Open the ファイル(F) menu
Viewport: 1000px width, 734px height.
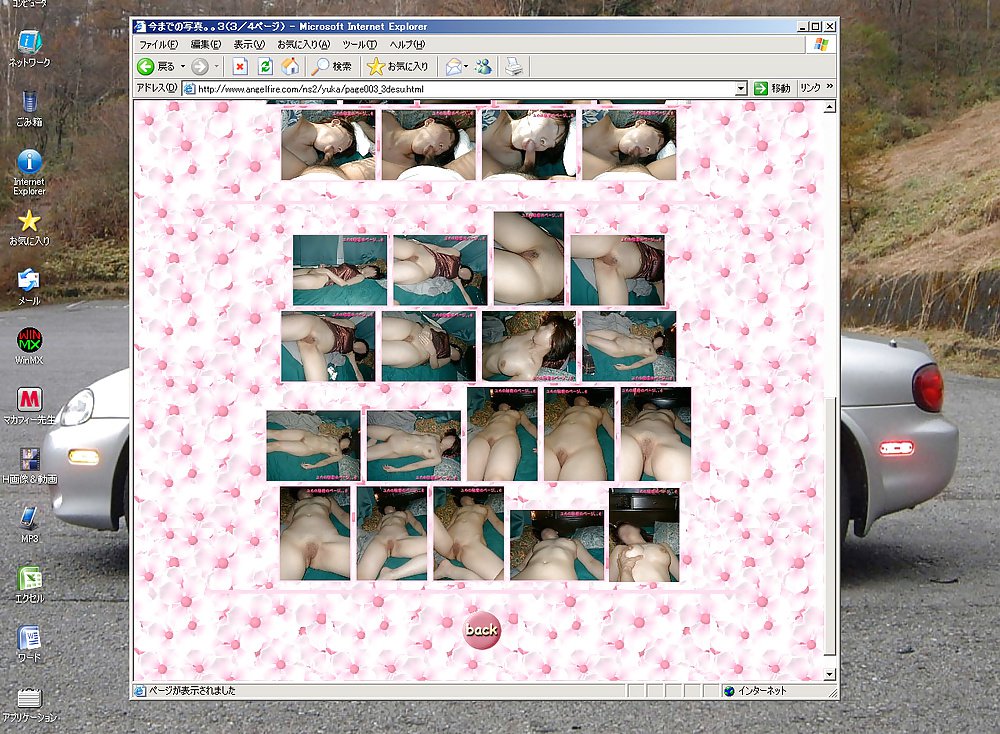pos(157,45)
